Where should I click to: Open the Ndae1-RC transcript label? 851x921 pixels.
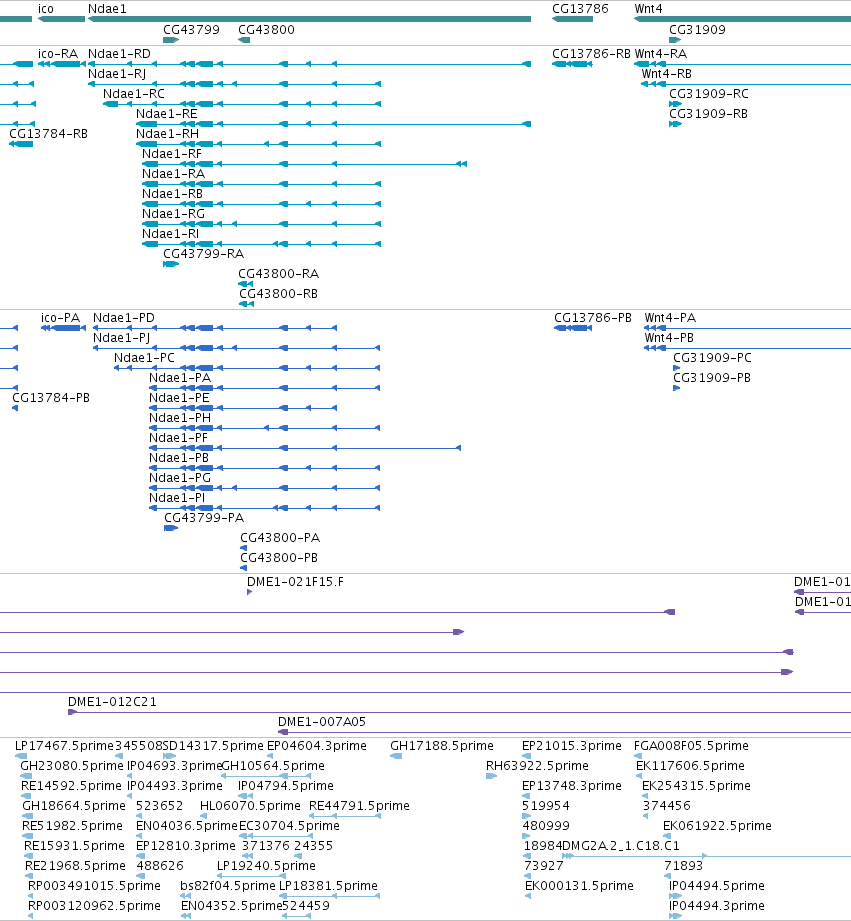point(134,94)
